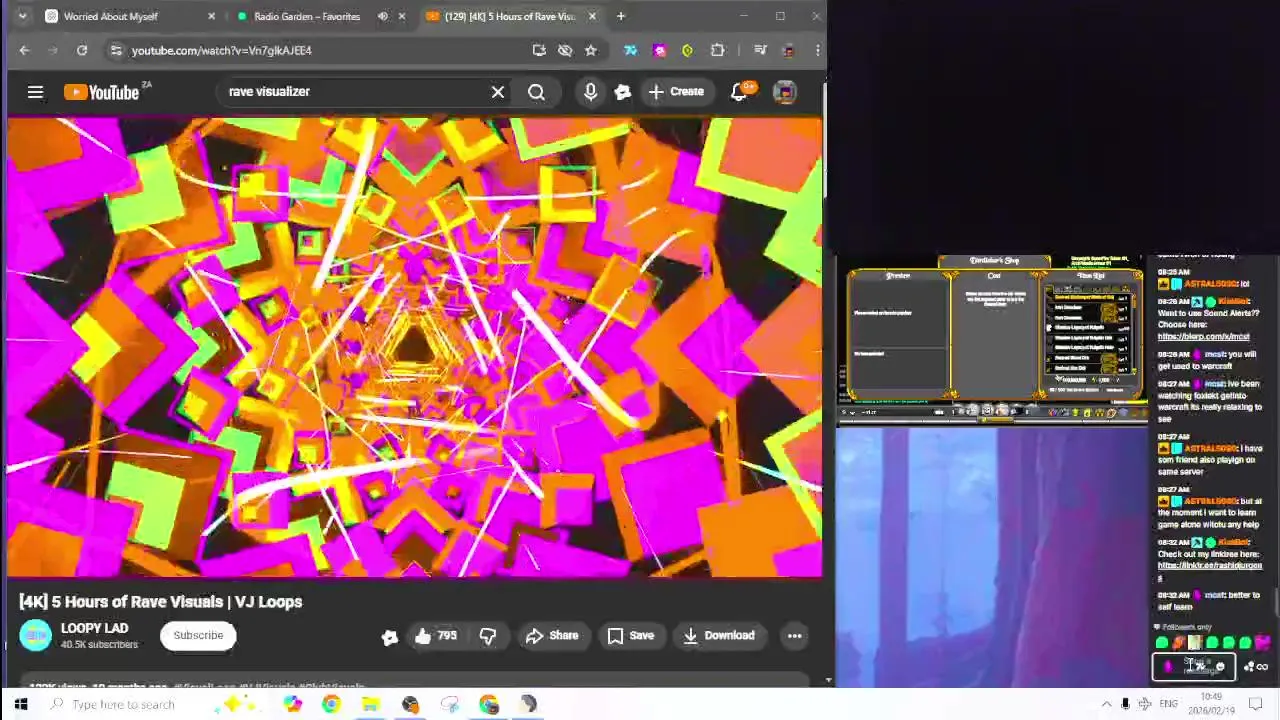This screenshot has height=720, width=1280.
Task: Click the crossed-eye tracking protection icon
Action: pyautogui.click(x=565, y=50)
